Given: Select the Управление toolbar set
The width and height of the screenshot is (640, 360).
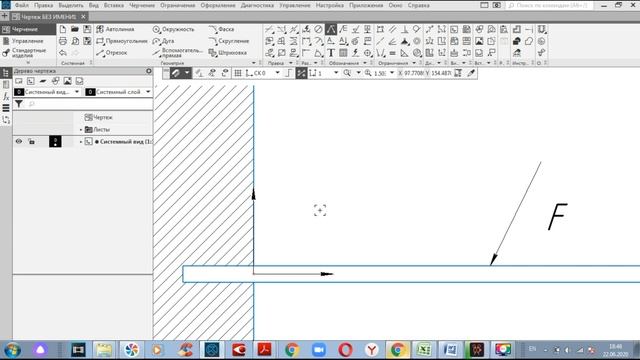Looking at the screenshot, I should (x=23, y=41).
